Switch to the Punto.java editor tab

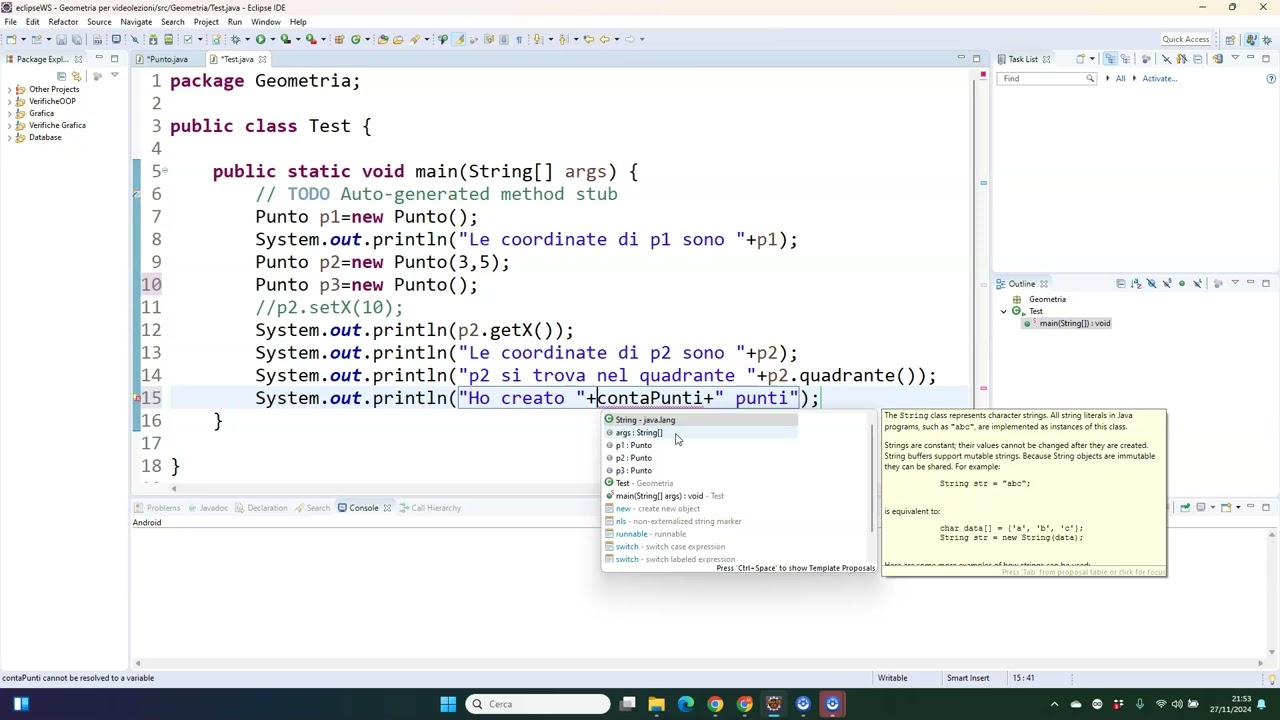click(x=166, y=59)
